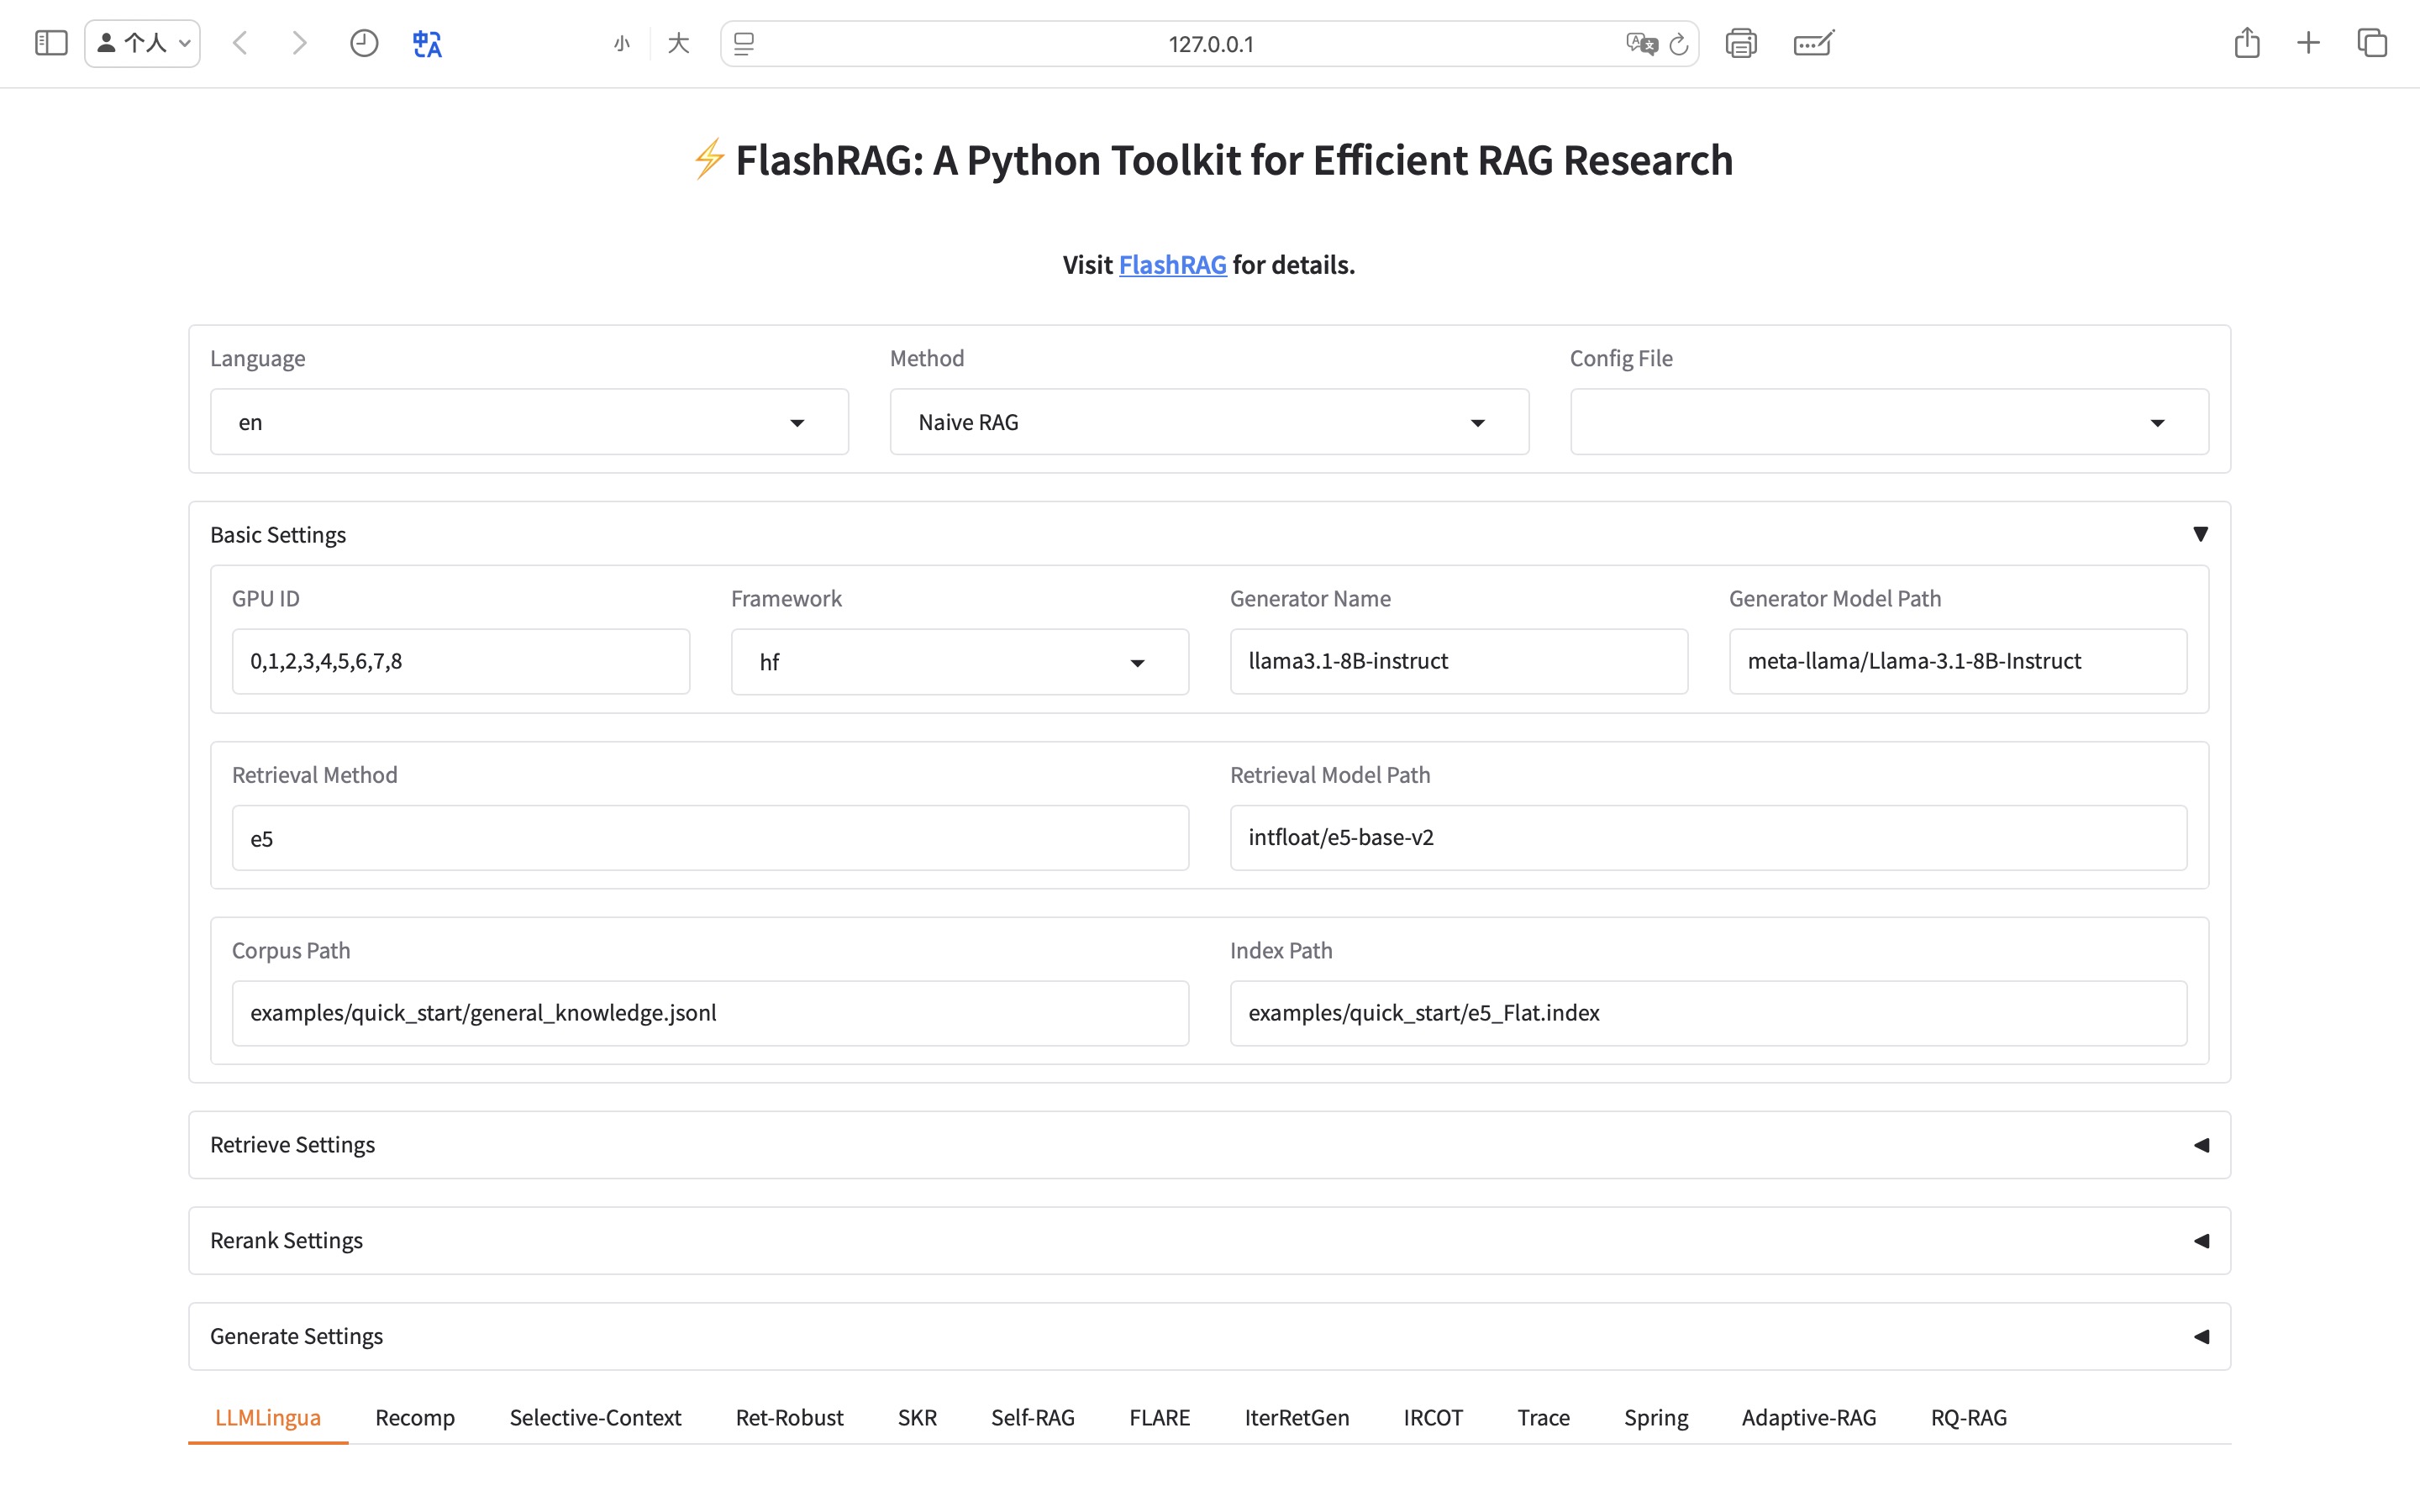
Task: Reload the page with refresh icon
Action: (1679, 44)
